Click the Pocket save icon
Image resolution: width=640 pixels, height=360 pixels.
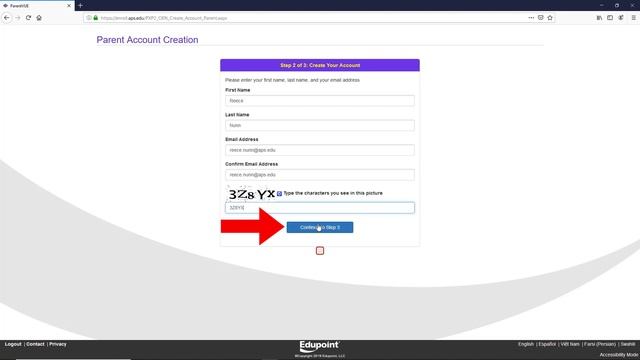pyautogui.click(x=540, y=18)
